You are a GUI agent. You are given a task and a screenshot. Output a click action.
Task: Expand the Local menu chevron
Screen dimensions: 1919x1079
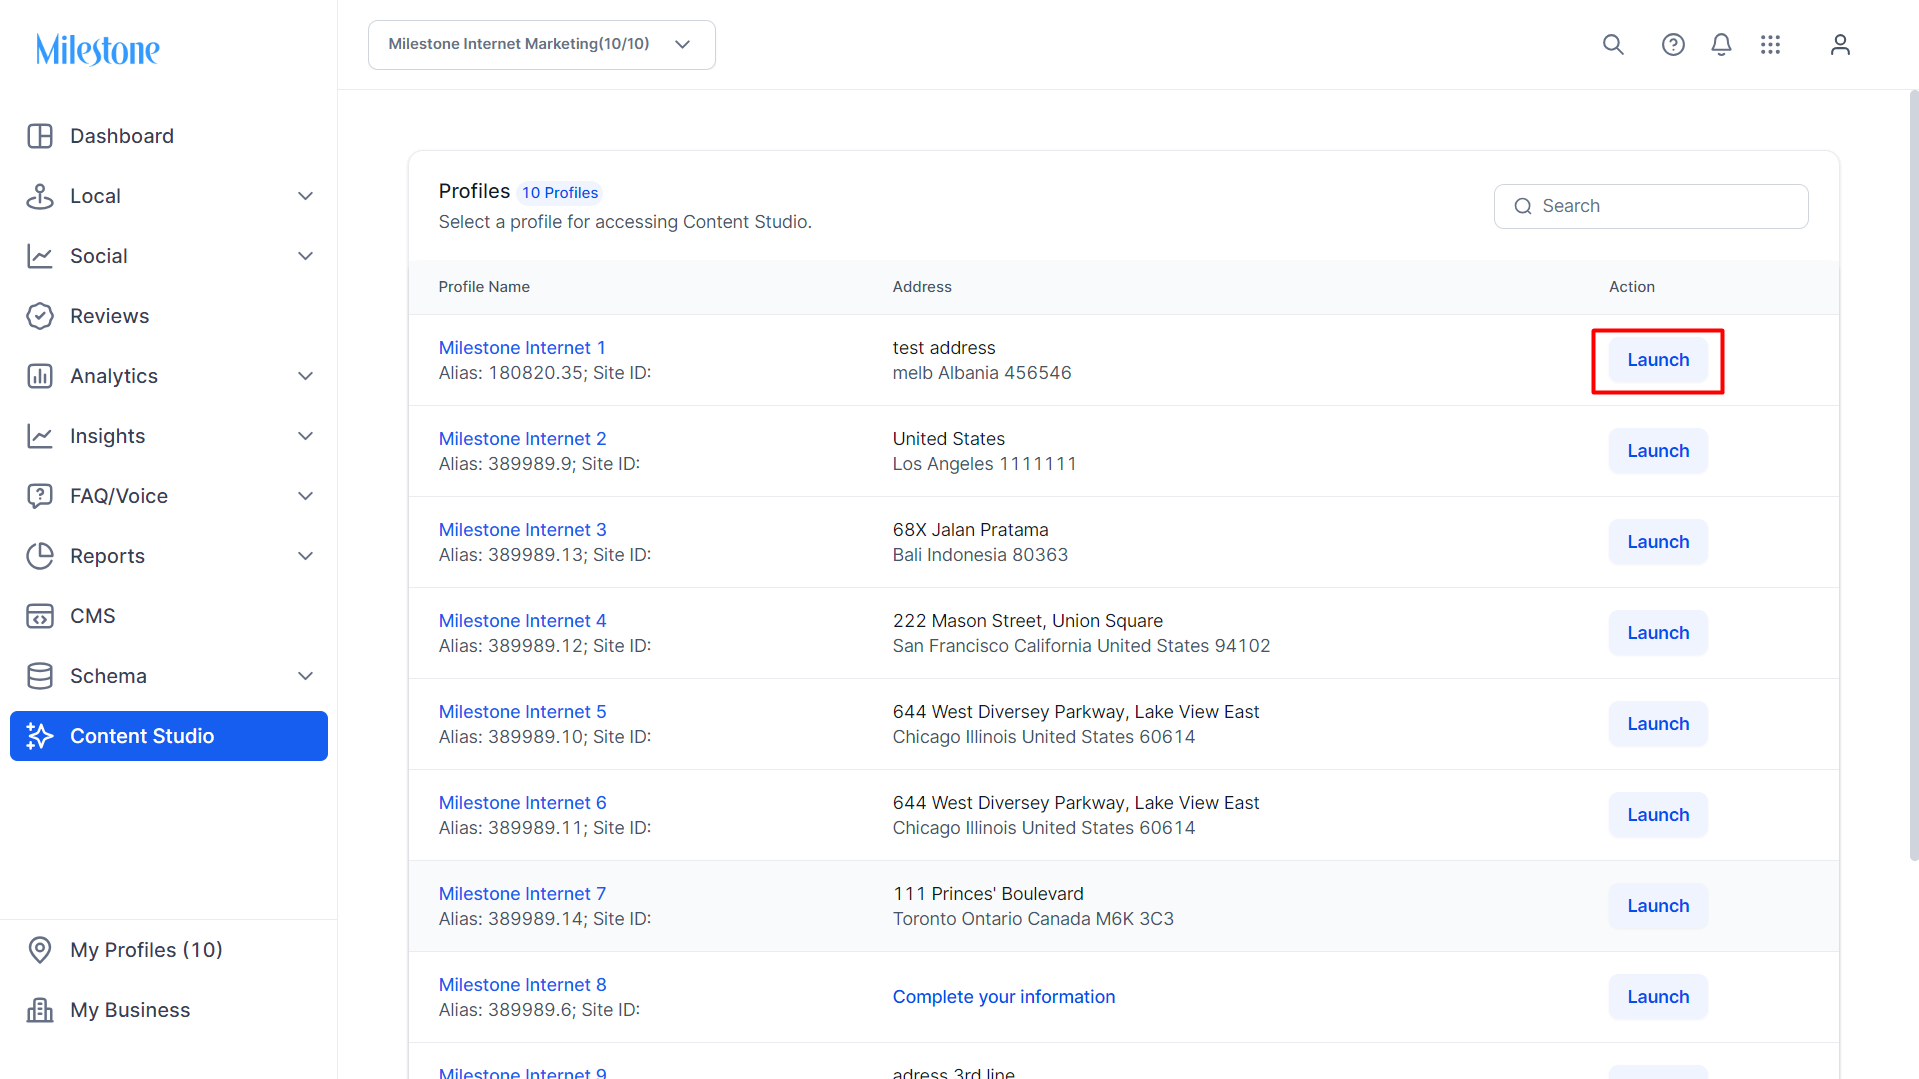(x=306, y=196)
